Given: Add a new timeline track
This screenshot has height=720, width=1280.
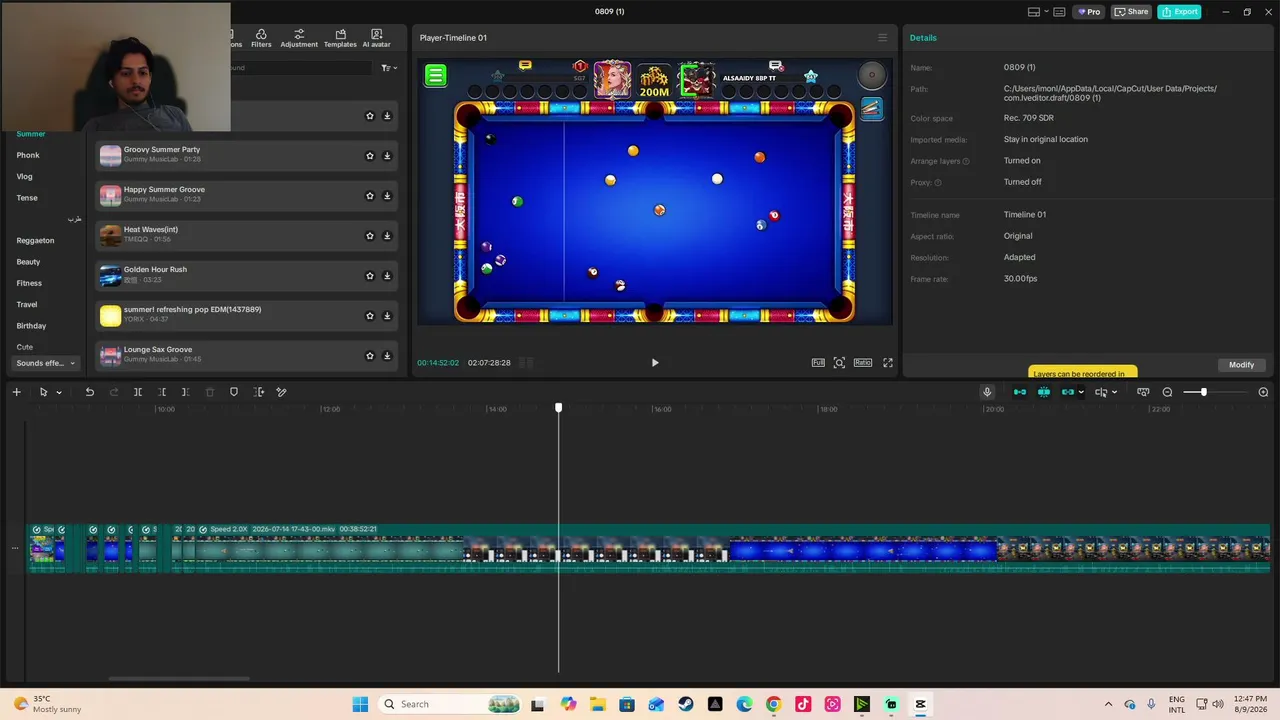Looking at the screenshot, I should [16, 392].
